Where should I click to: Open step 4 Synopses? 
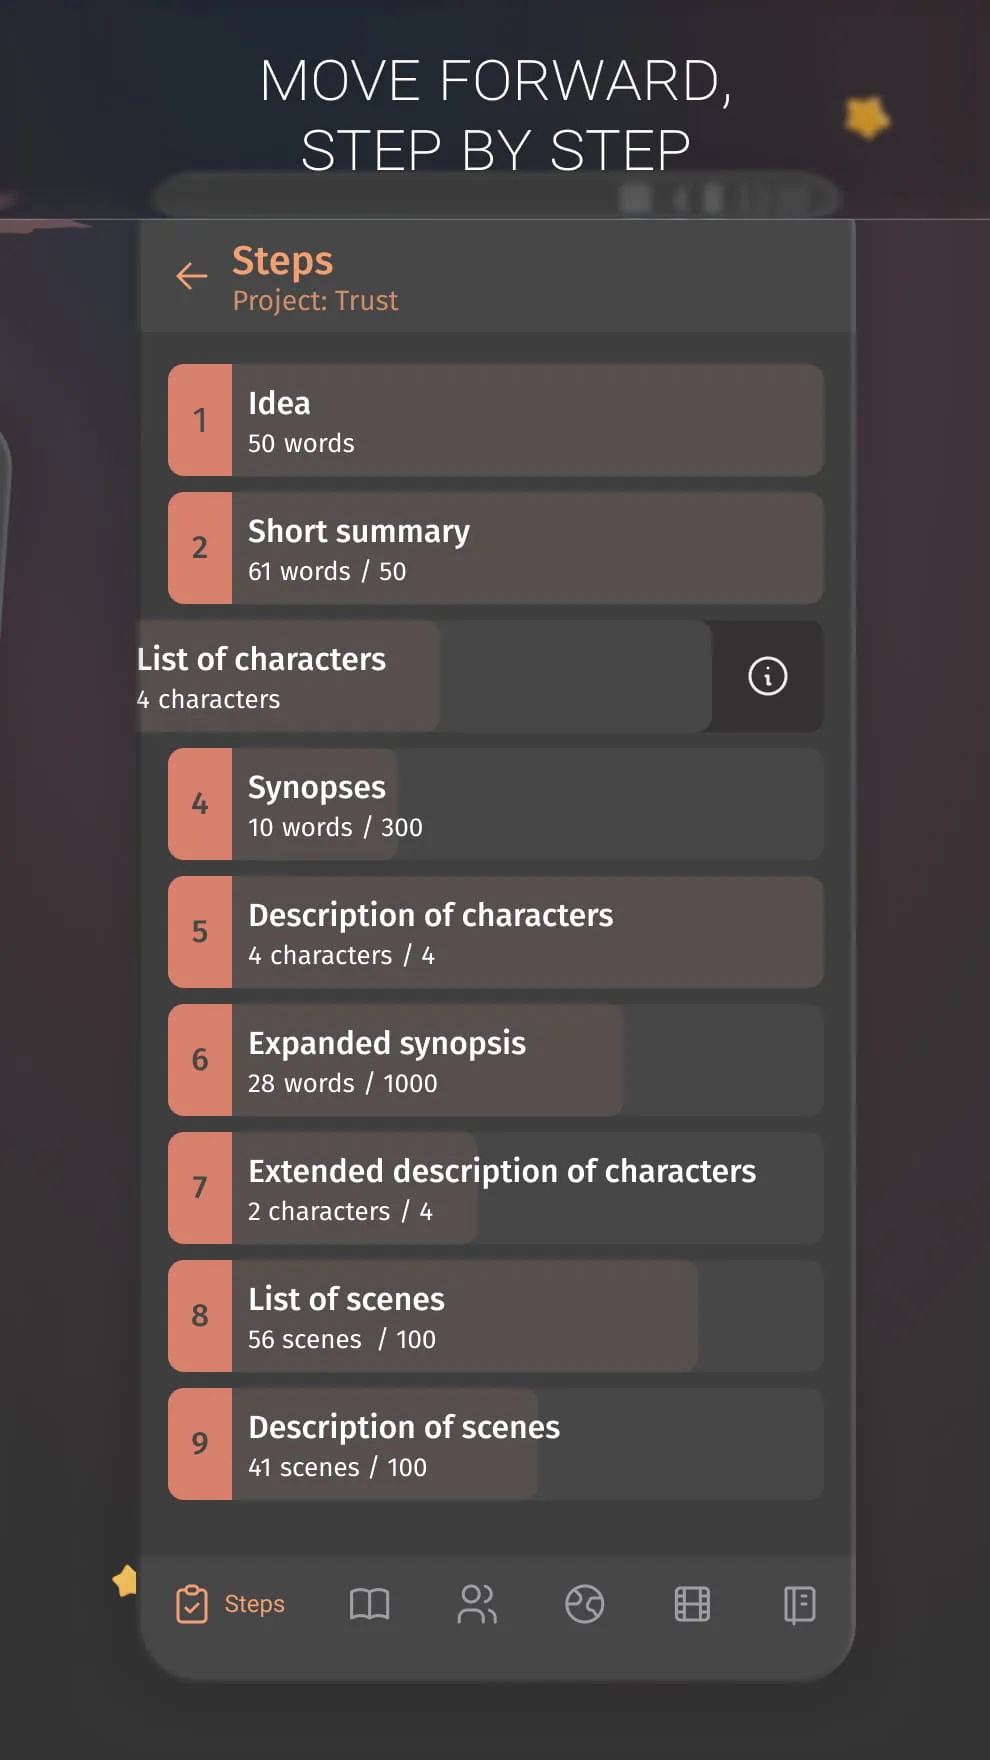click(495, 804)
